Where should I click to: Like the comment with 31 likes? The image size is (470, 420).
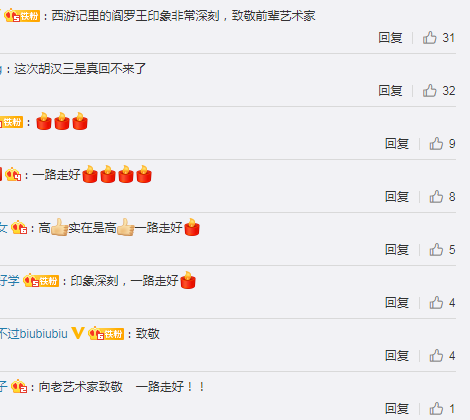[x=430, y=38]
